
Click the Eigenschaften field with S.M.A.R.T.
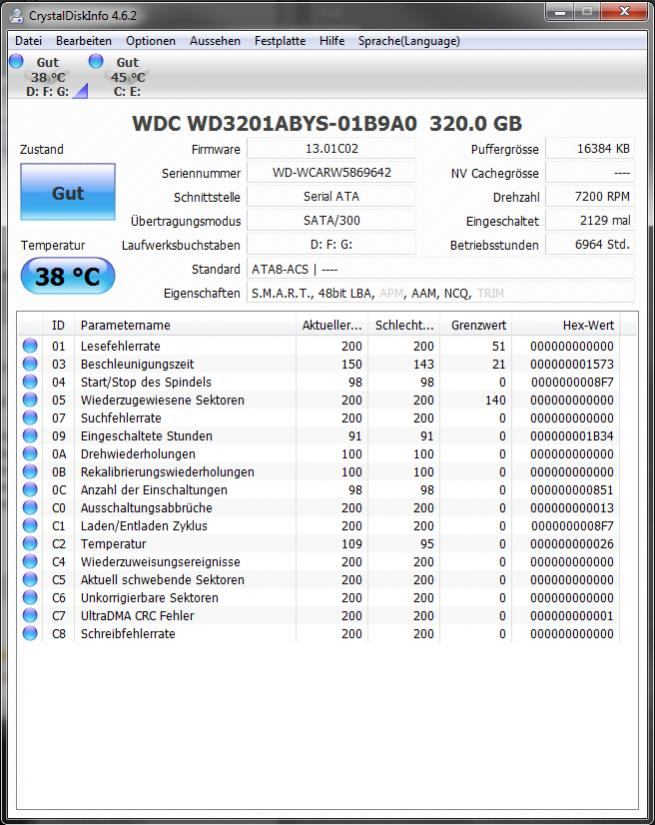[441, 293]
